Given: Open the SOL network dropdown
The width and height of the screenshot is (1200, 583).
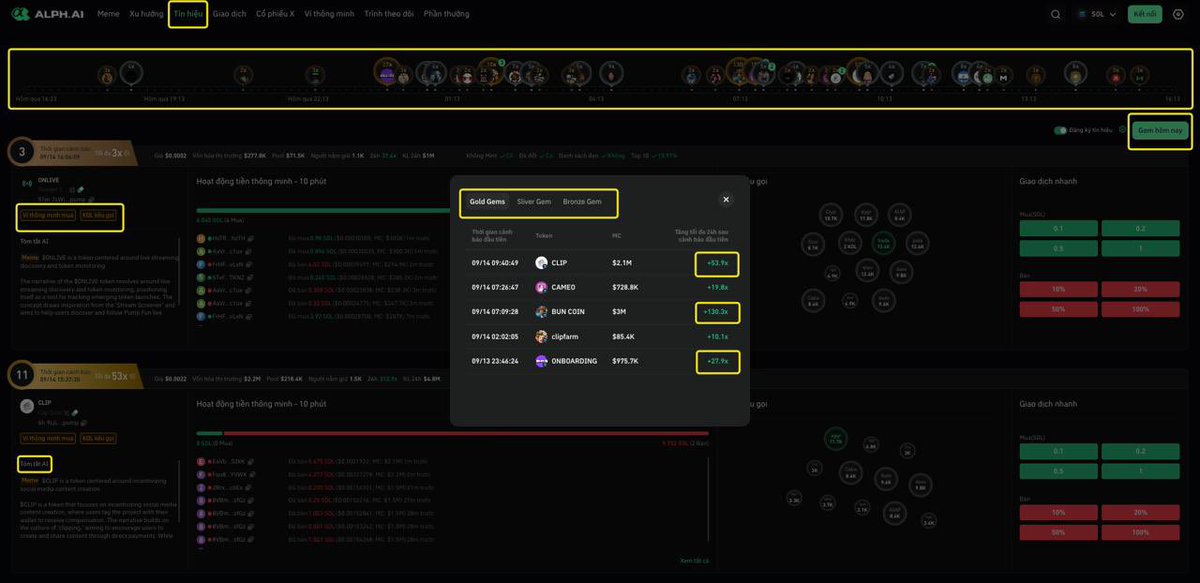Looking at the screenshot, I should click(1097, 14).
